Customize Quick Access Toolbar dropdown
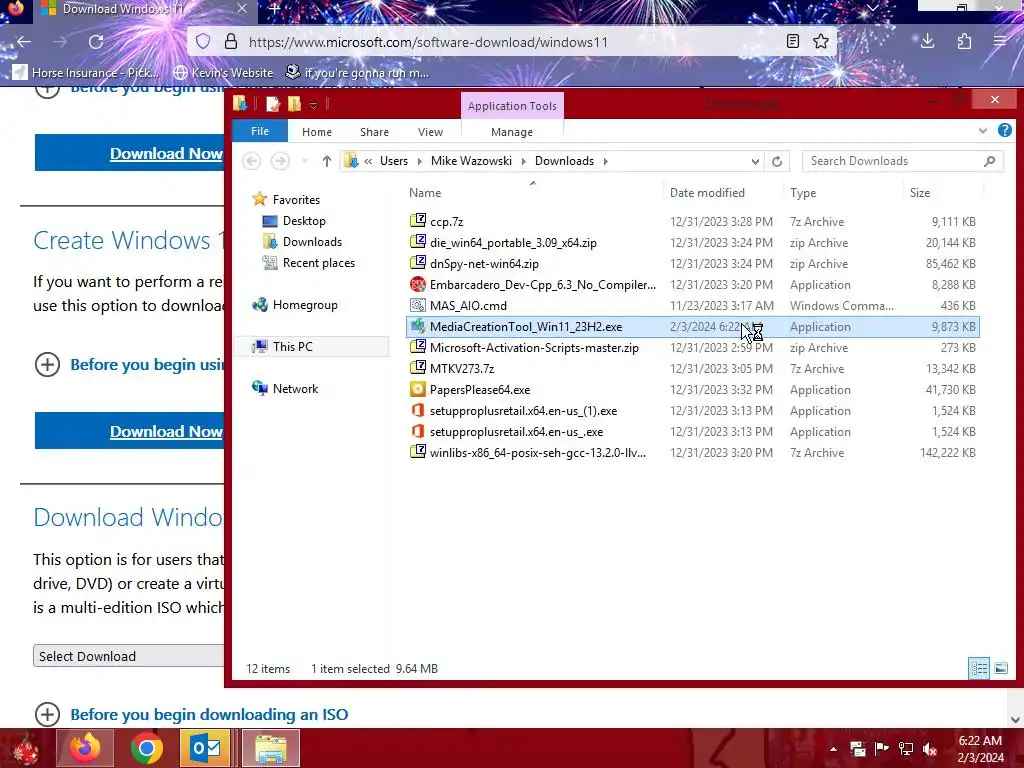Viewport: 1024px width, 768px height. [x=313, y=105]
